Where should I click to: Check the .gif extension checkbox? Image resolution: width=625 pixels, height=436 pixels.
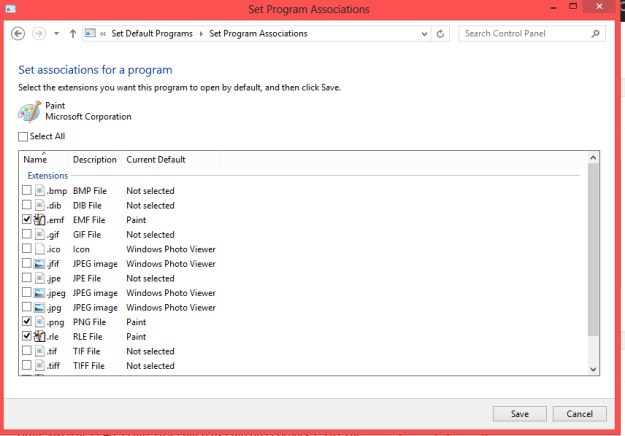click(x=27, y=234)
